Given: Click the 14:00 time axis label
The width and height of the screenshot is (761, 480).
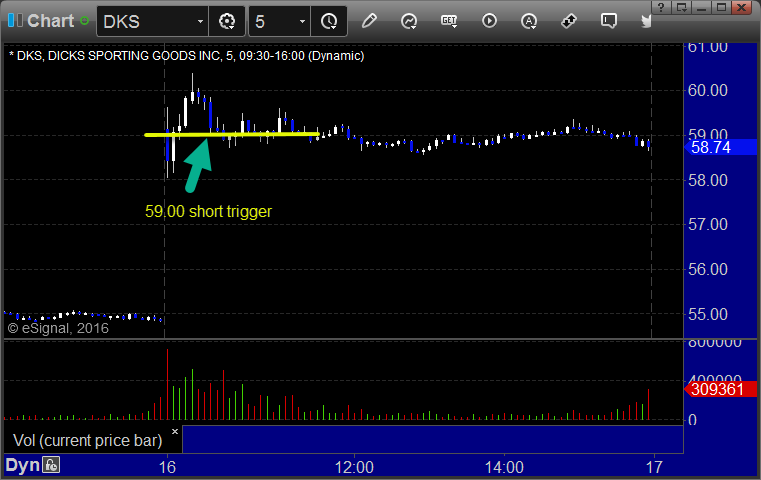Looking at the screenshot, I should point(504,467).
